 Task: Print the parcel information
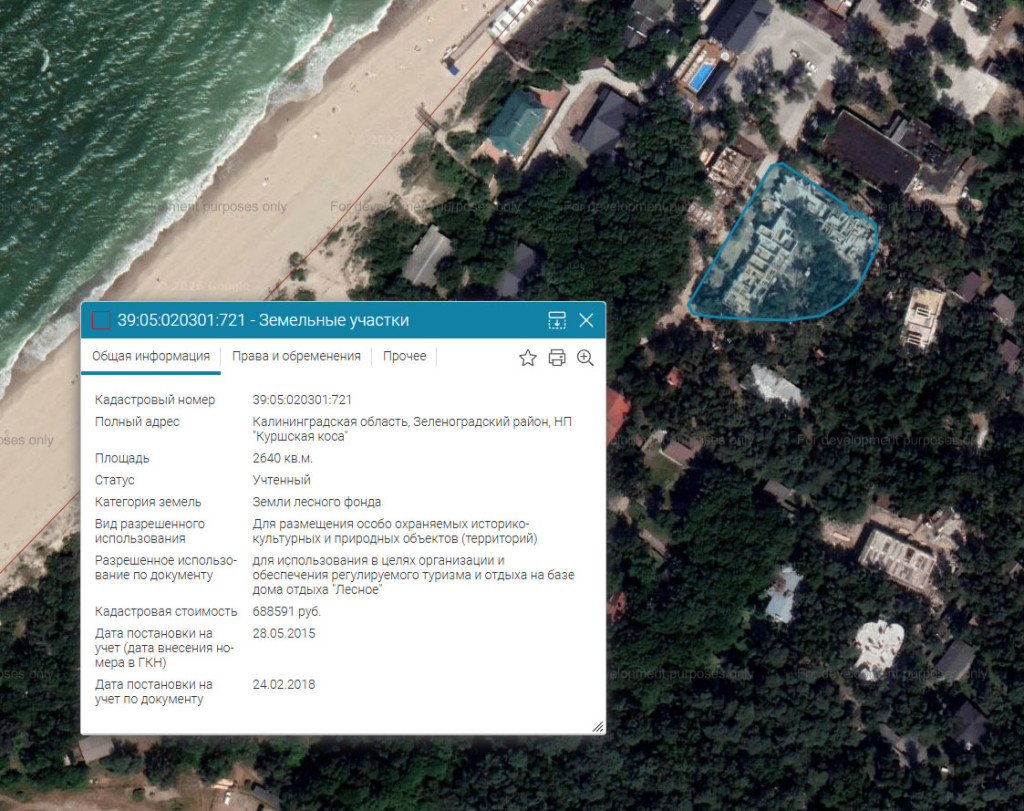coord(557,358)
